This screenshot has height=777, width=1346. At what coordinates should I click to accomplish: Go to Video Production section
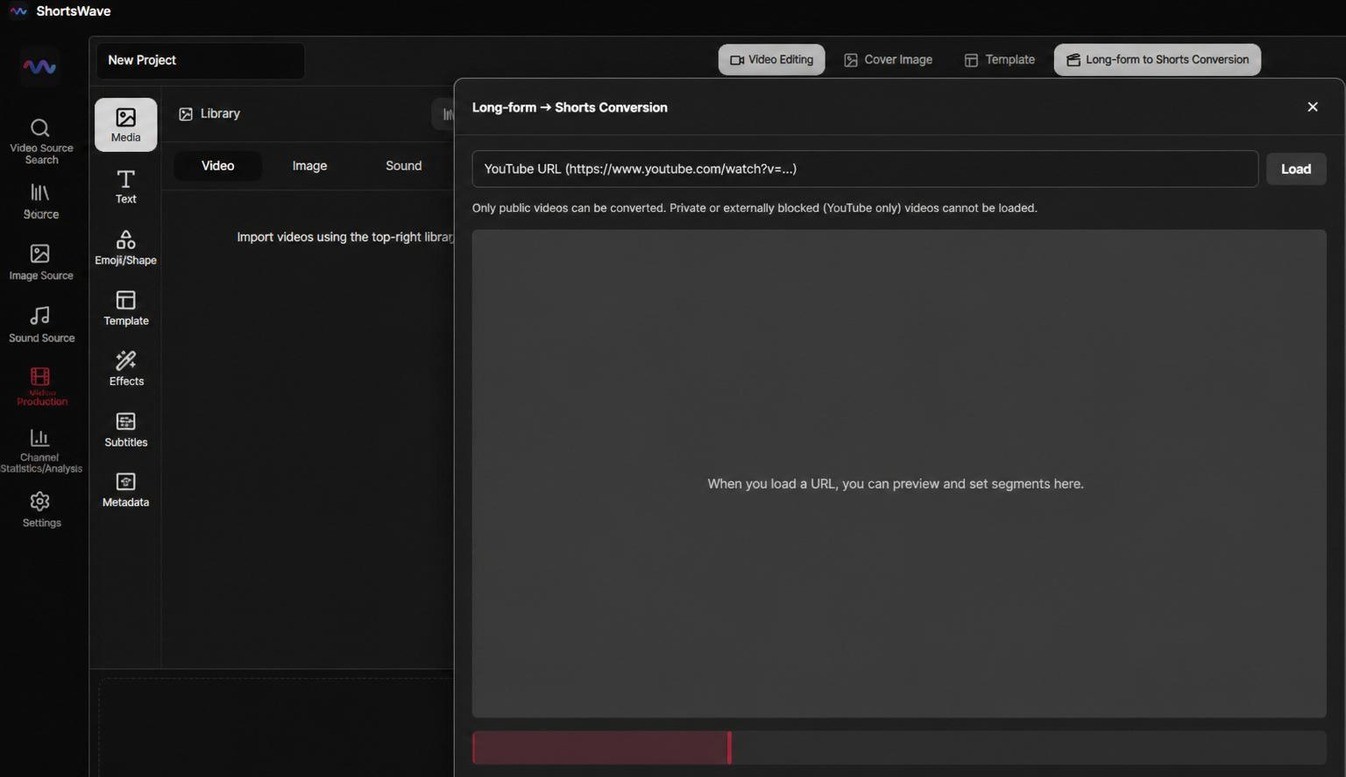40,386
